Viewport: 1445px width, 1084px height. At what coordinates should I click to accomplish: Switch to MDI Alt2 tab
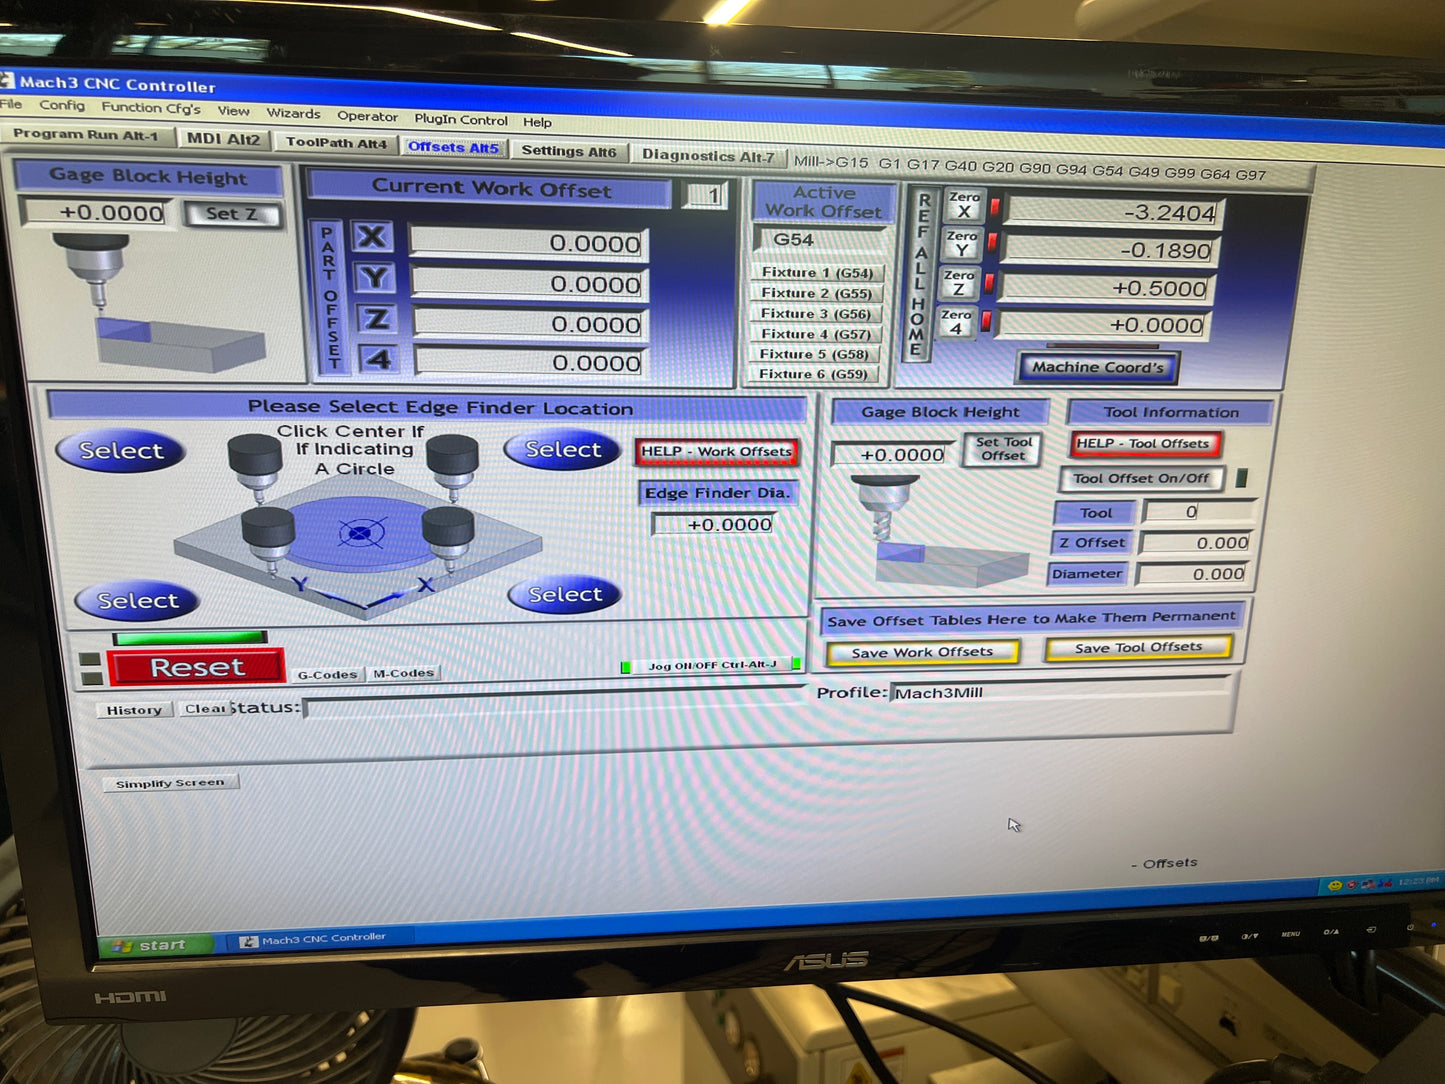point(223,139)
